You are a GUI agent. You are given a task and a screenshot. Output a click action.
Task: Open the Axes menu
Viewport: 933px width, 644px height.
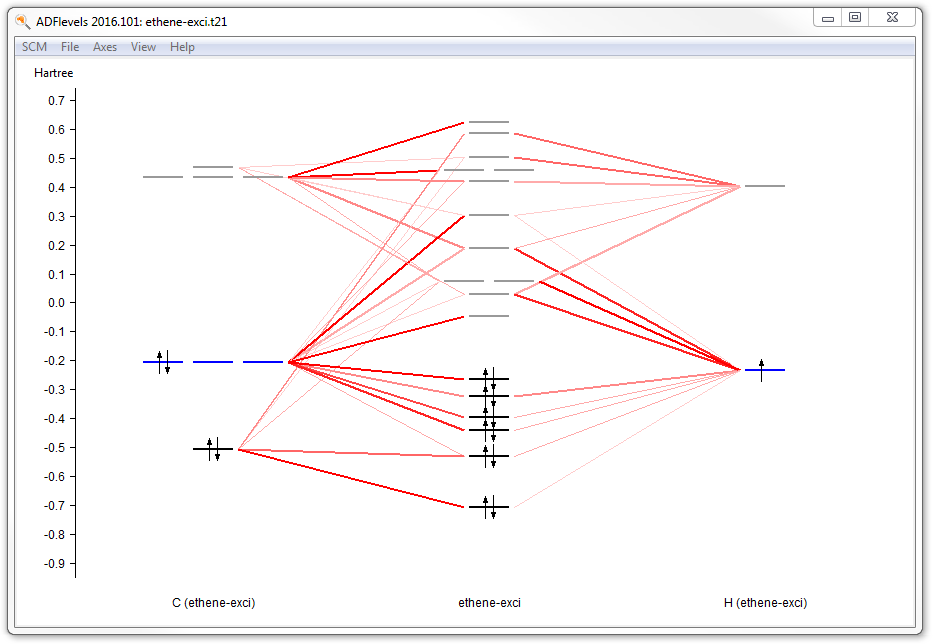[105, 47]
